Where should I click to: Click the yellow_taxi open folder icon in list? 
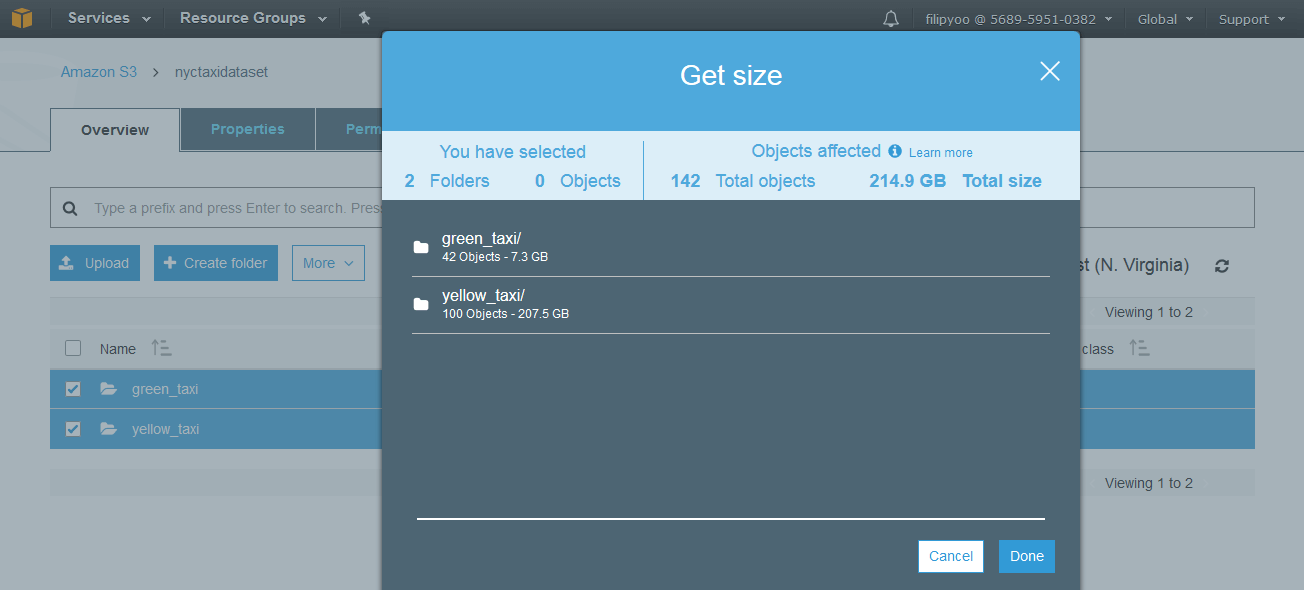point(109,429)
